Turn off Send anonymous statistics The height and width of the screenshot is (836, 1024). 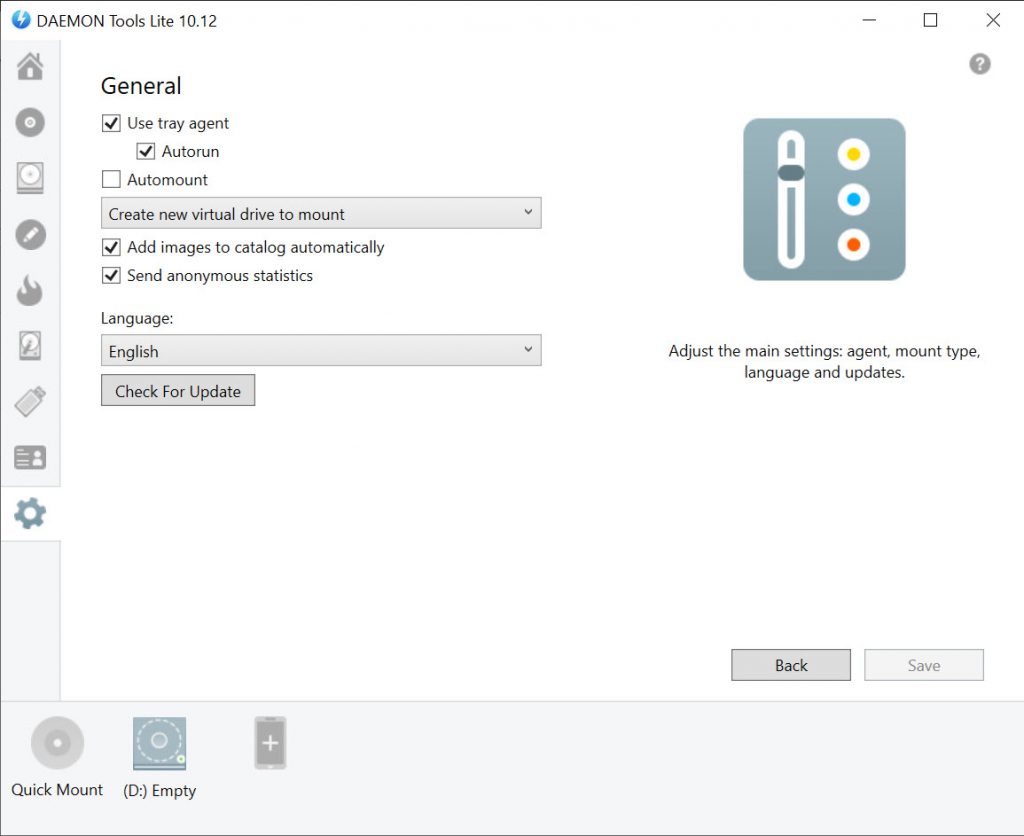(x=111, y=276)
